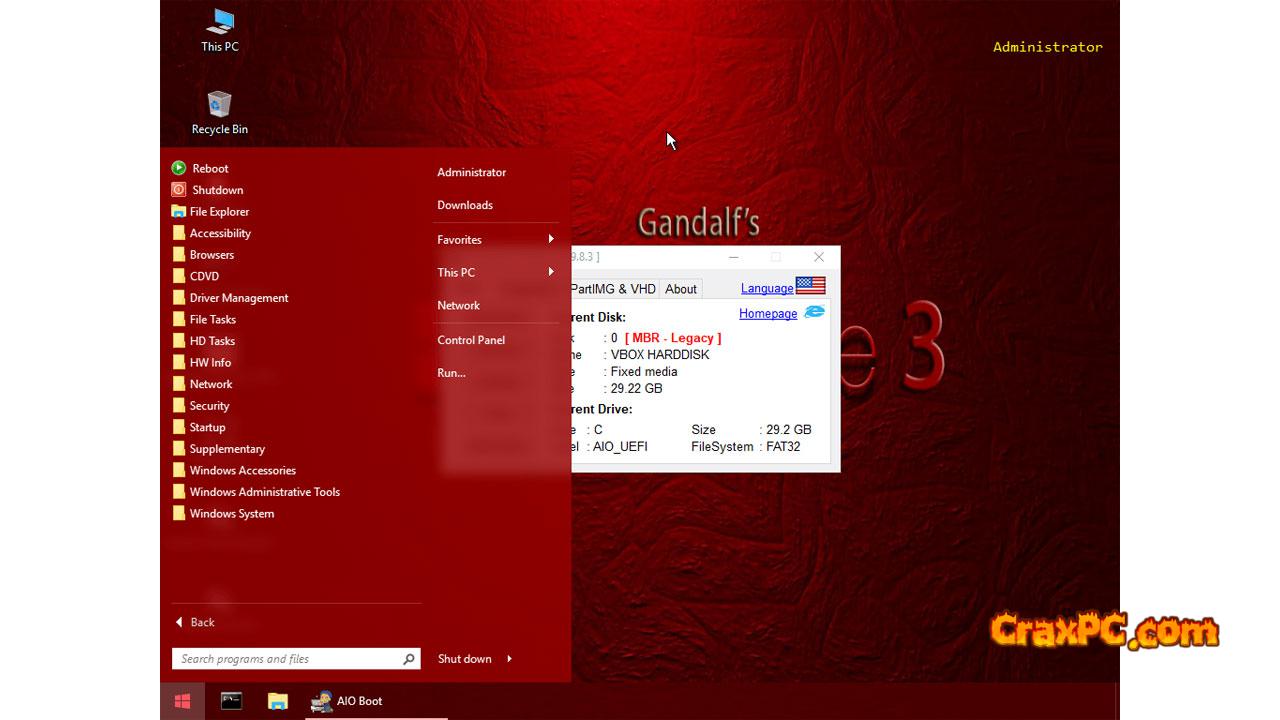Click the VBOX HARDDISK text
The image size is (1280, 720).
tap(660, 355)
